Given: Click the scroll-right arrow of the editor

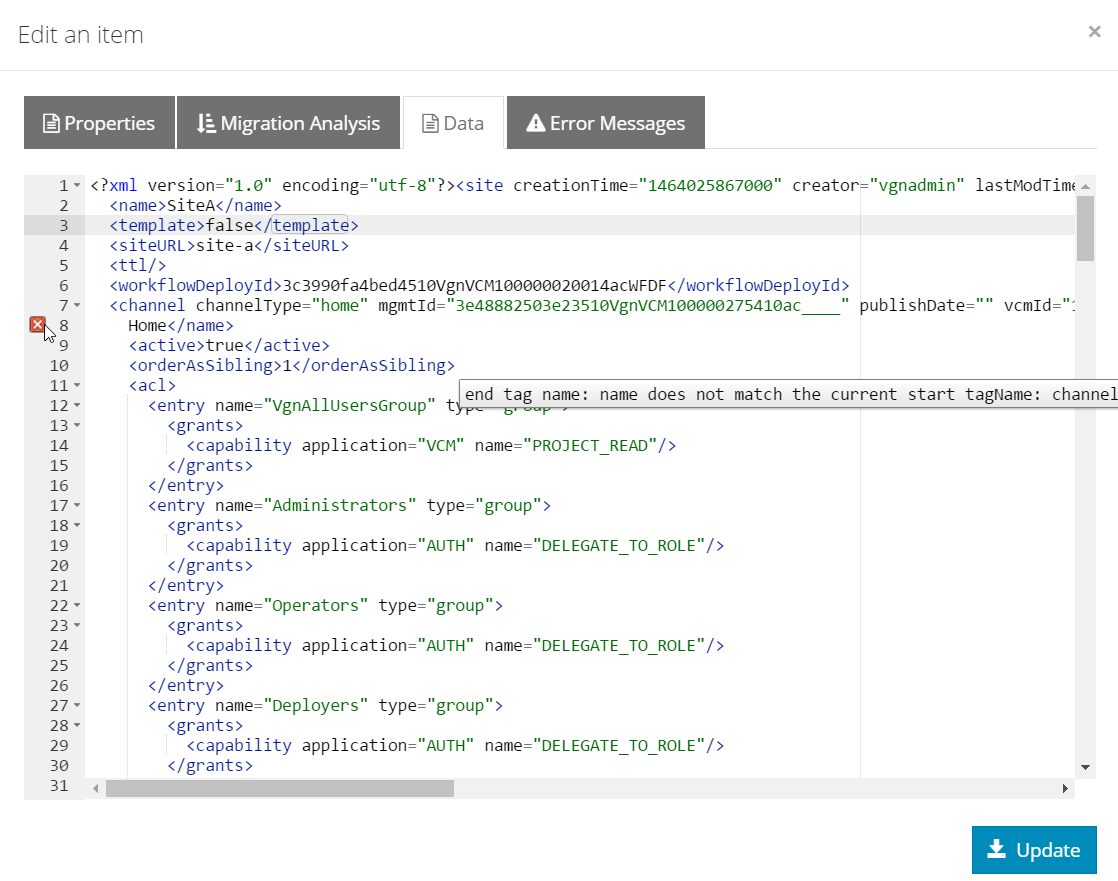Looking at the screenshot, I should 1065,788.
